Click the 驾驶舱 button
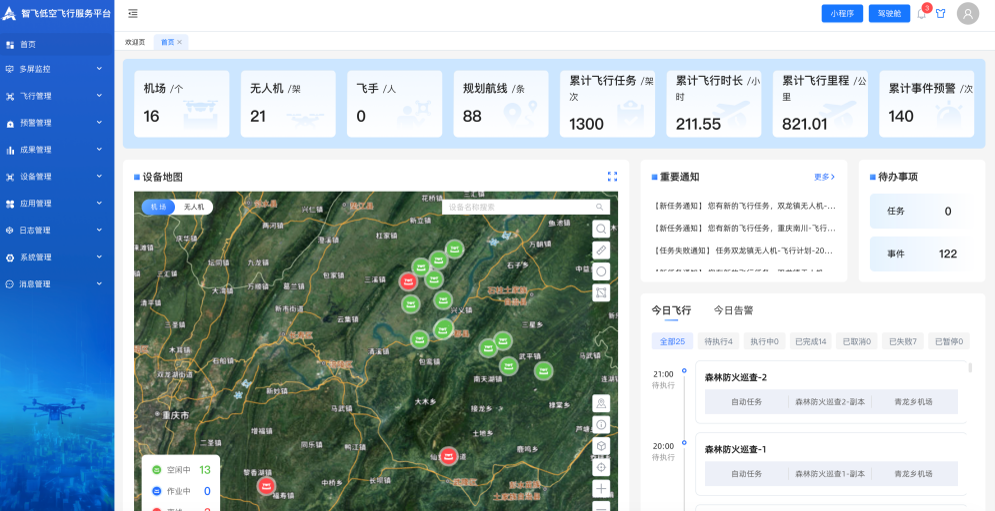 (x=889, y=13)
